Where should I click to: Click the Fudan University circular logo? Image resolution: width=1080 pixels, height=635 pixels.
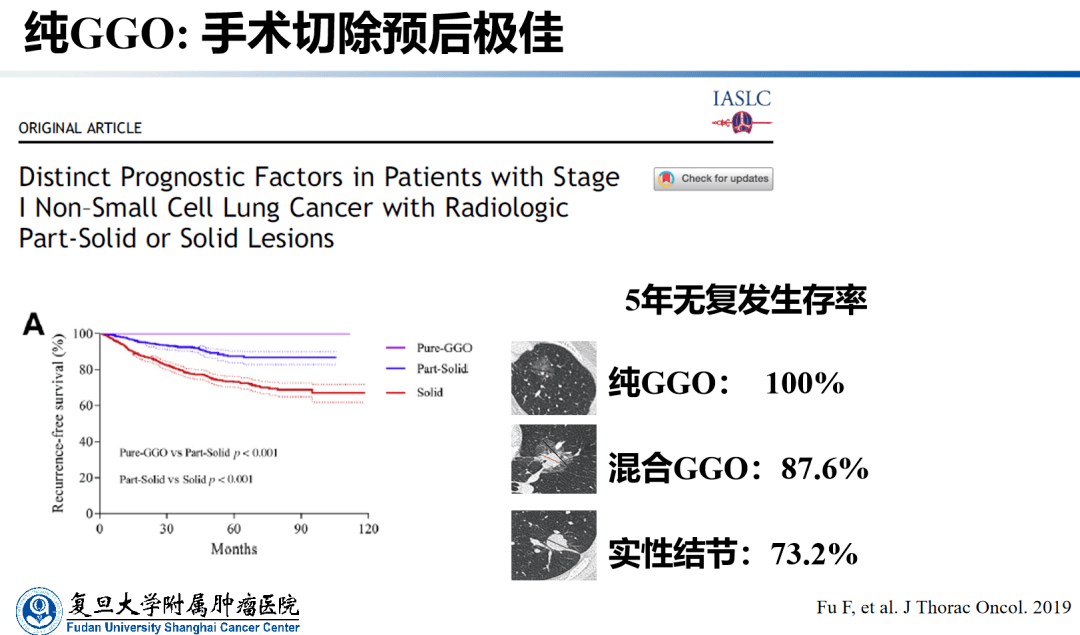coord(38,609)
